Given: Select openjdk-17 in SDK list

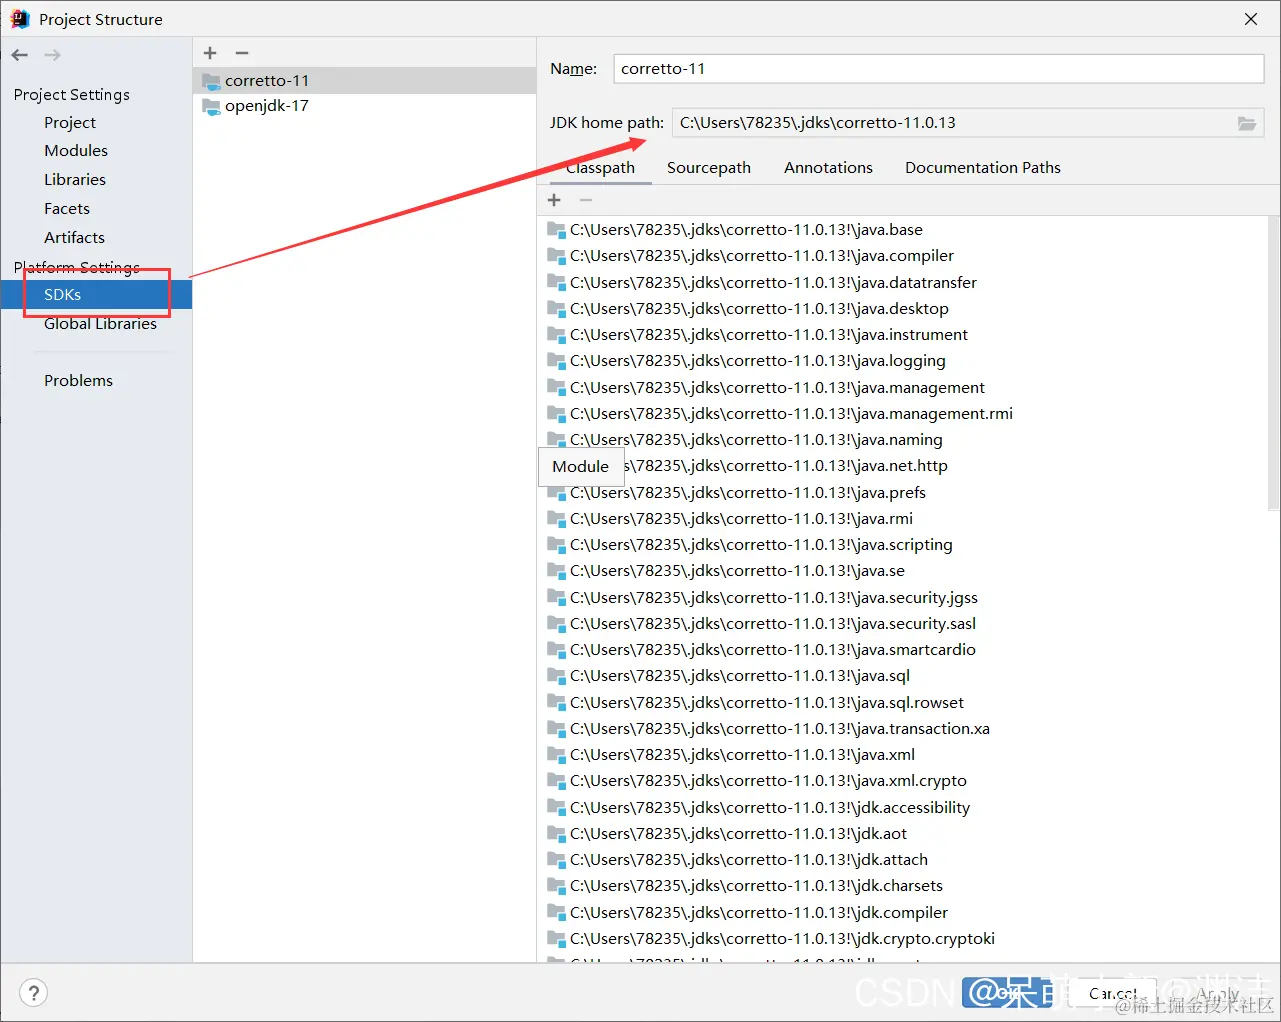Looking at the screenshot, I should click(x=364, y=106).
